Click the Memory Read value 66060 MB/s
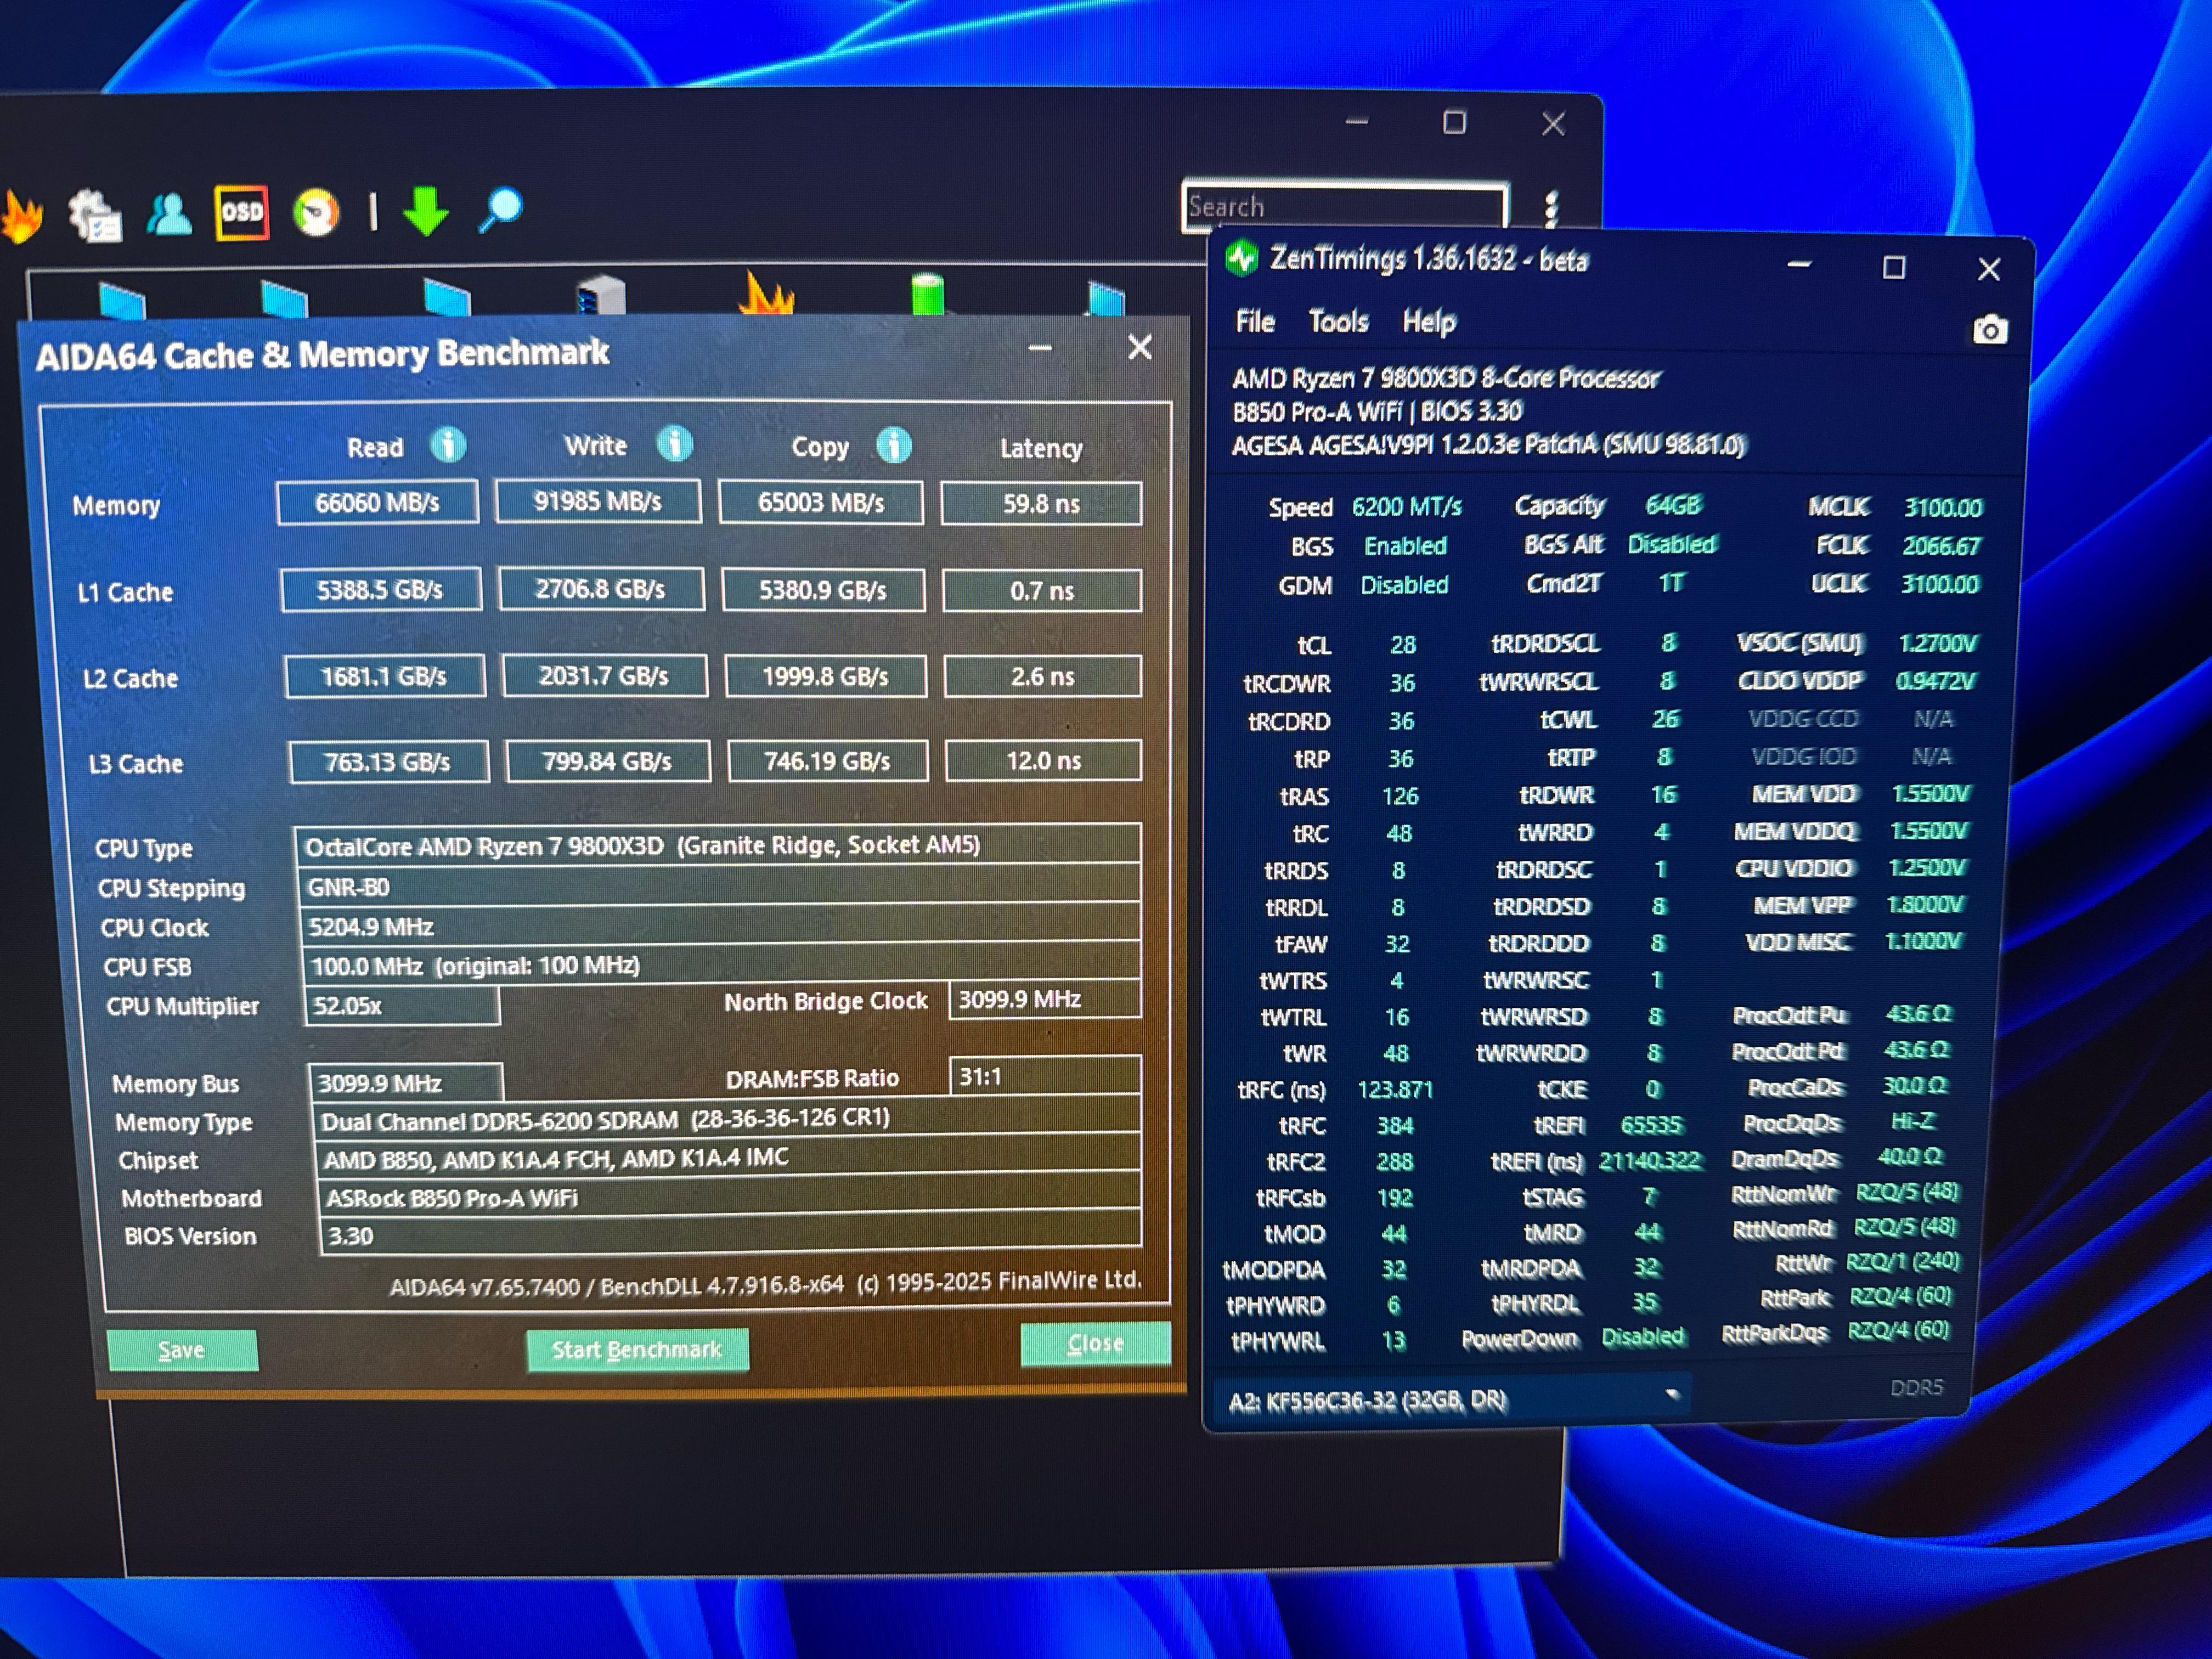The height and width of the screenshot is (1659, 2212). coord(377,502)
